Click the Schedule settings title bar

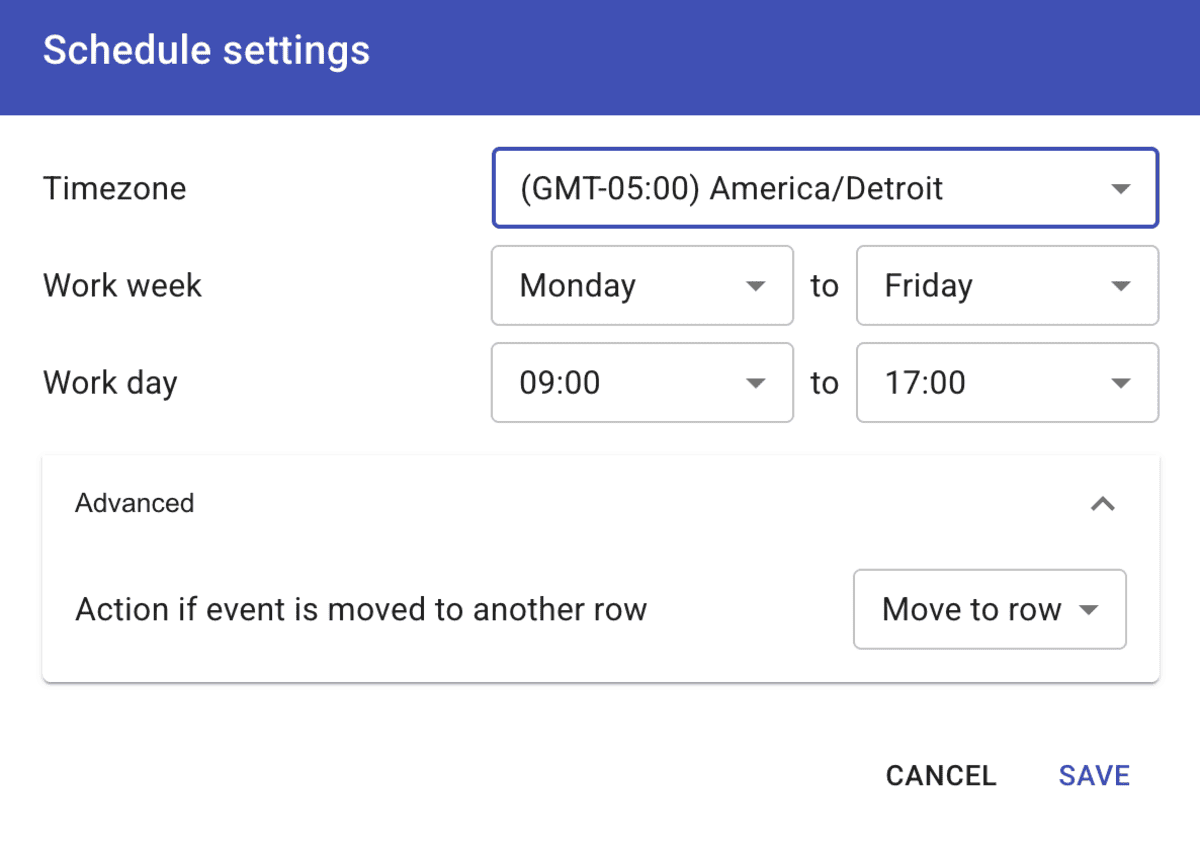tap(206, 50)
